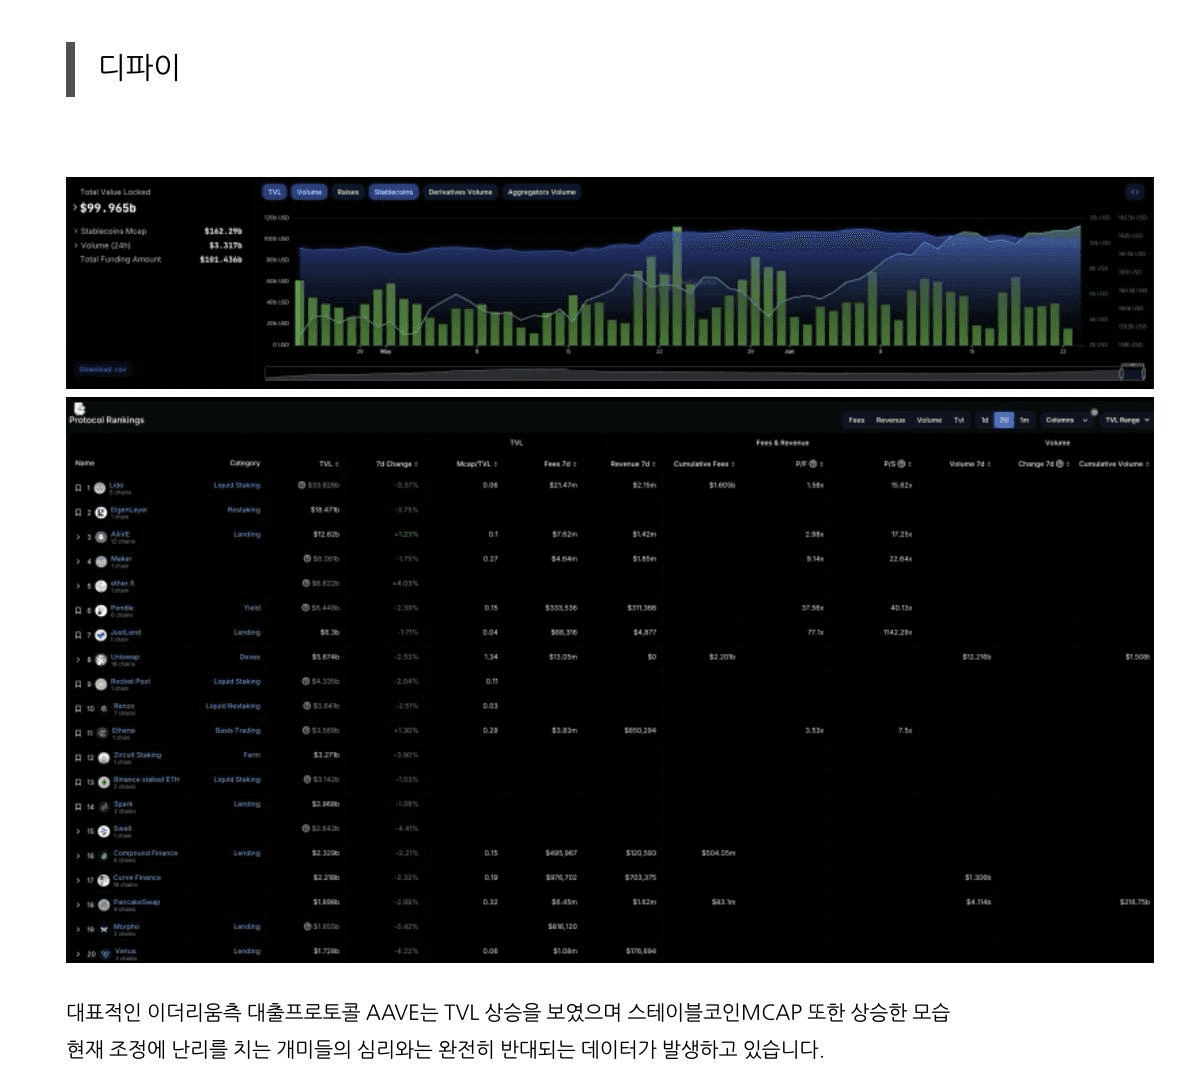Open the TVL Range dropdown

[x=1126, y=420]
